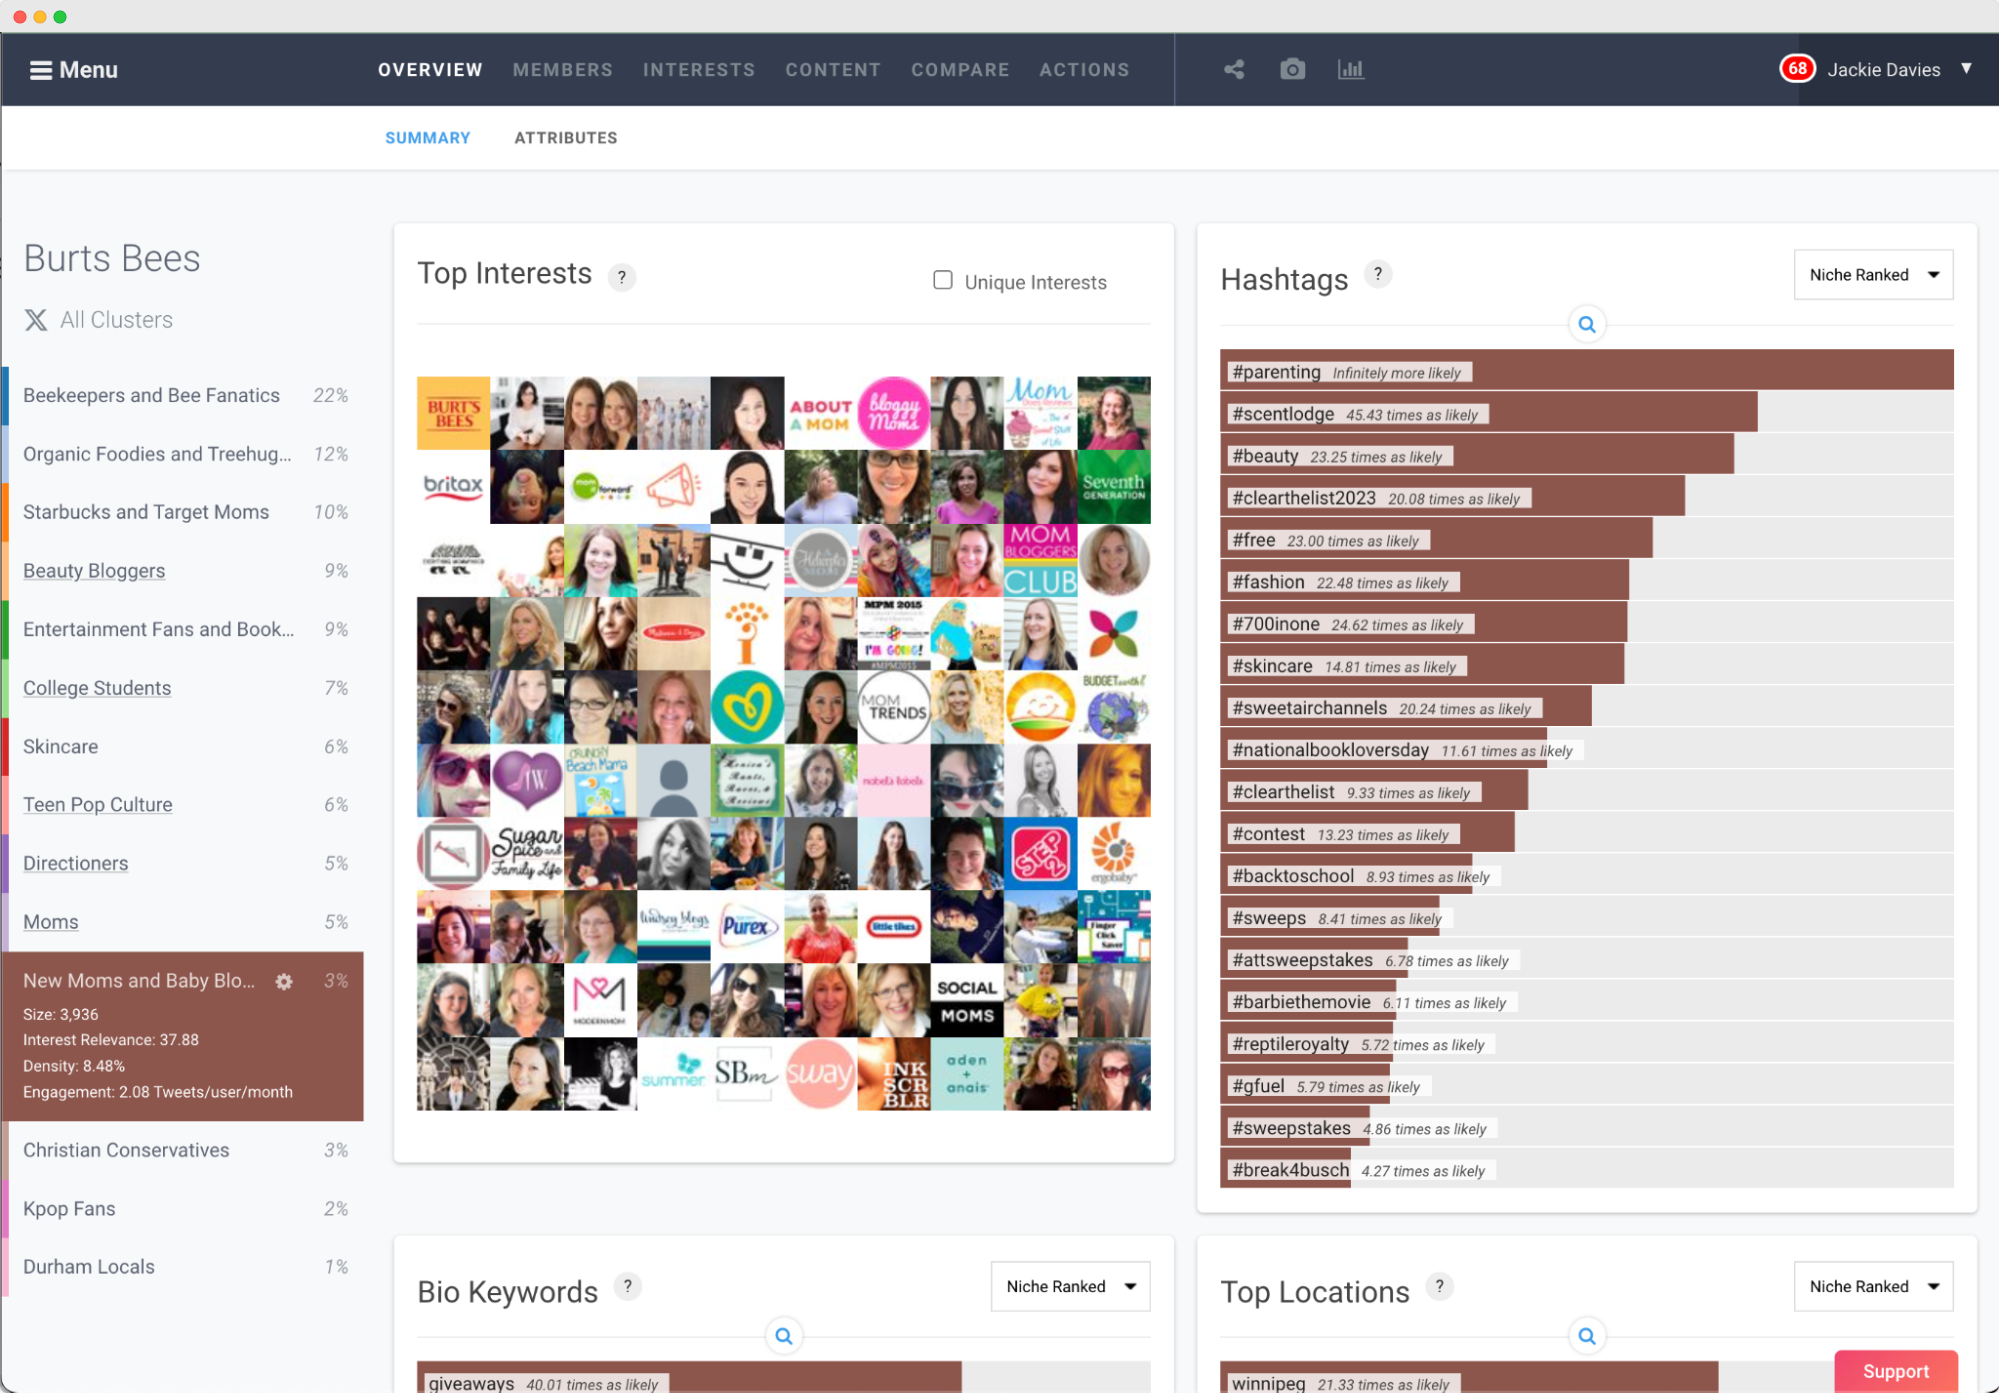Open the Actions tab
Screen dimensions: 1999x1393
1084,70
